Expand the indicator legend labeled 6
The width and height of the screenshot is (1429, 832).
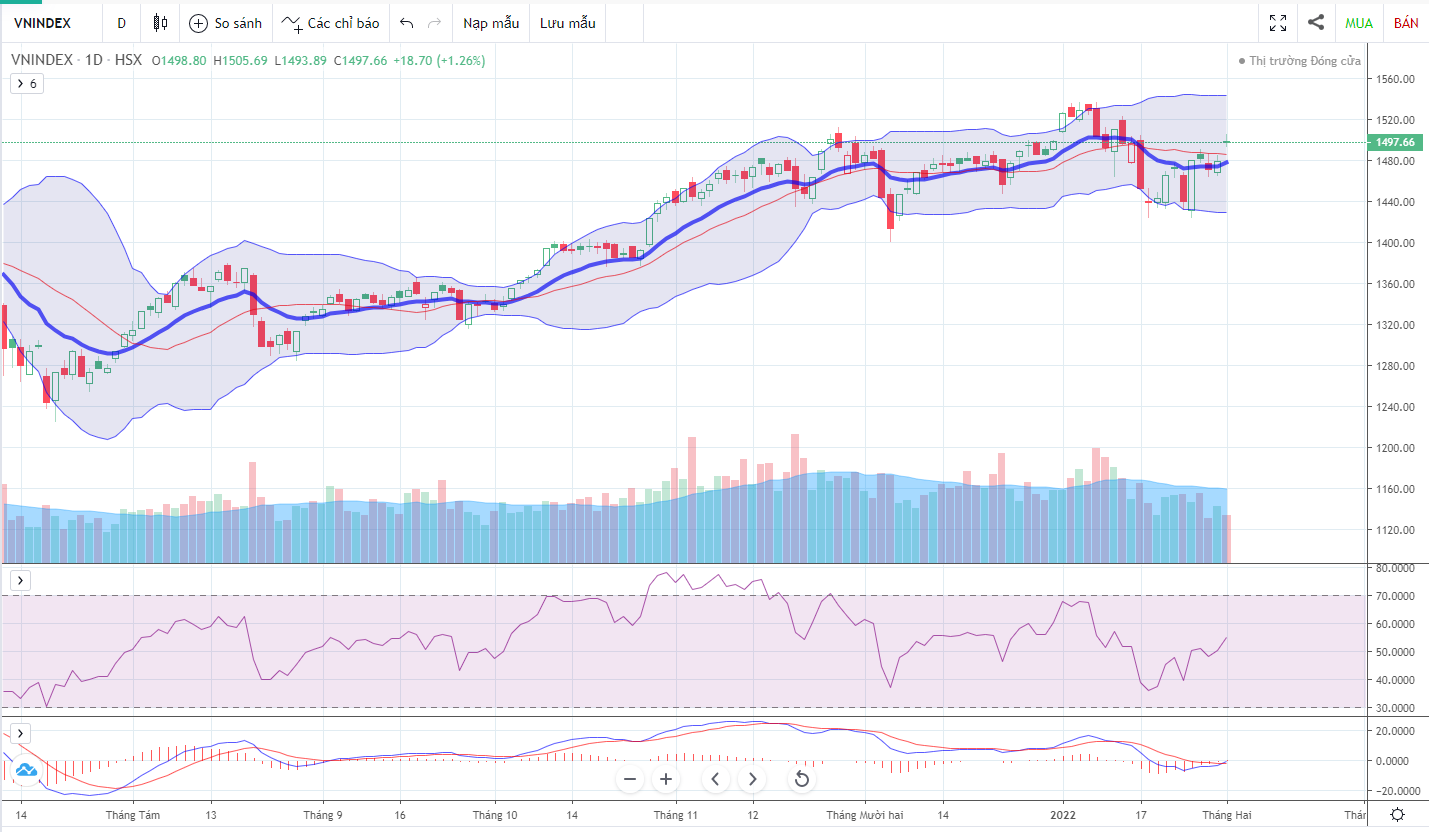27,84
